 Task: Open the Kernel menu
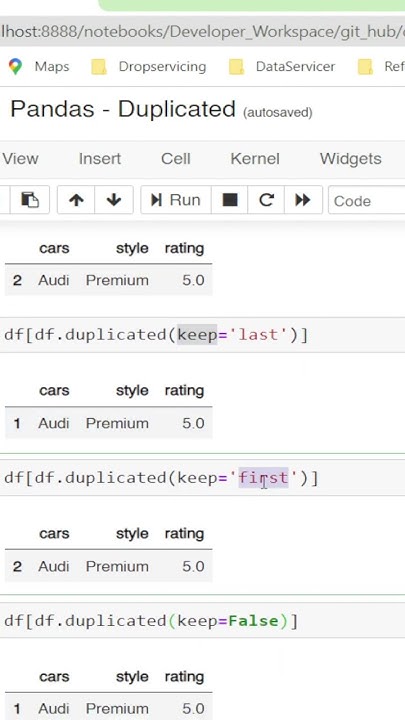coord(255,159)
